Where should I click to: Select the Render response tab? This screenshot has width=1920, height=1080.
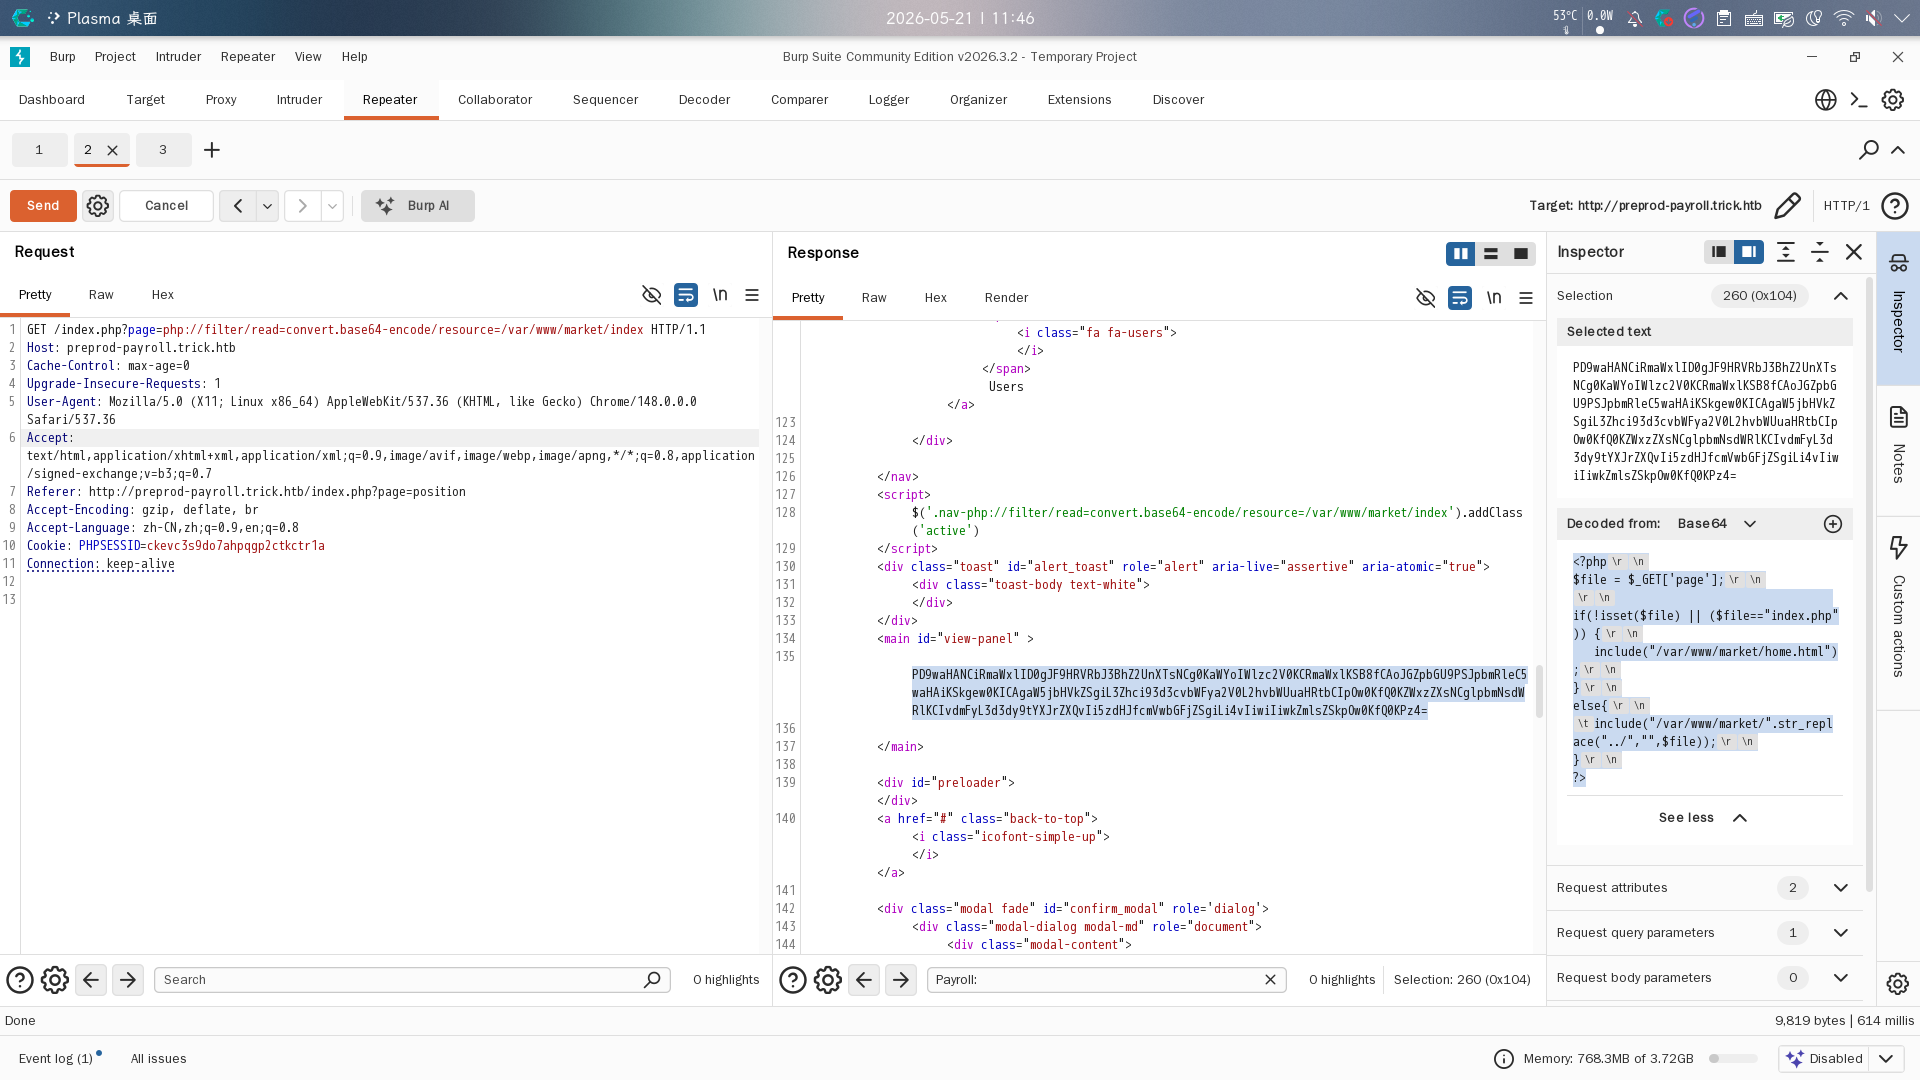point(1006,298)
